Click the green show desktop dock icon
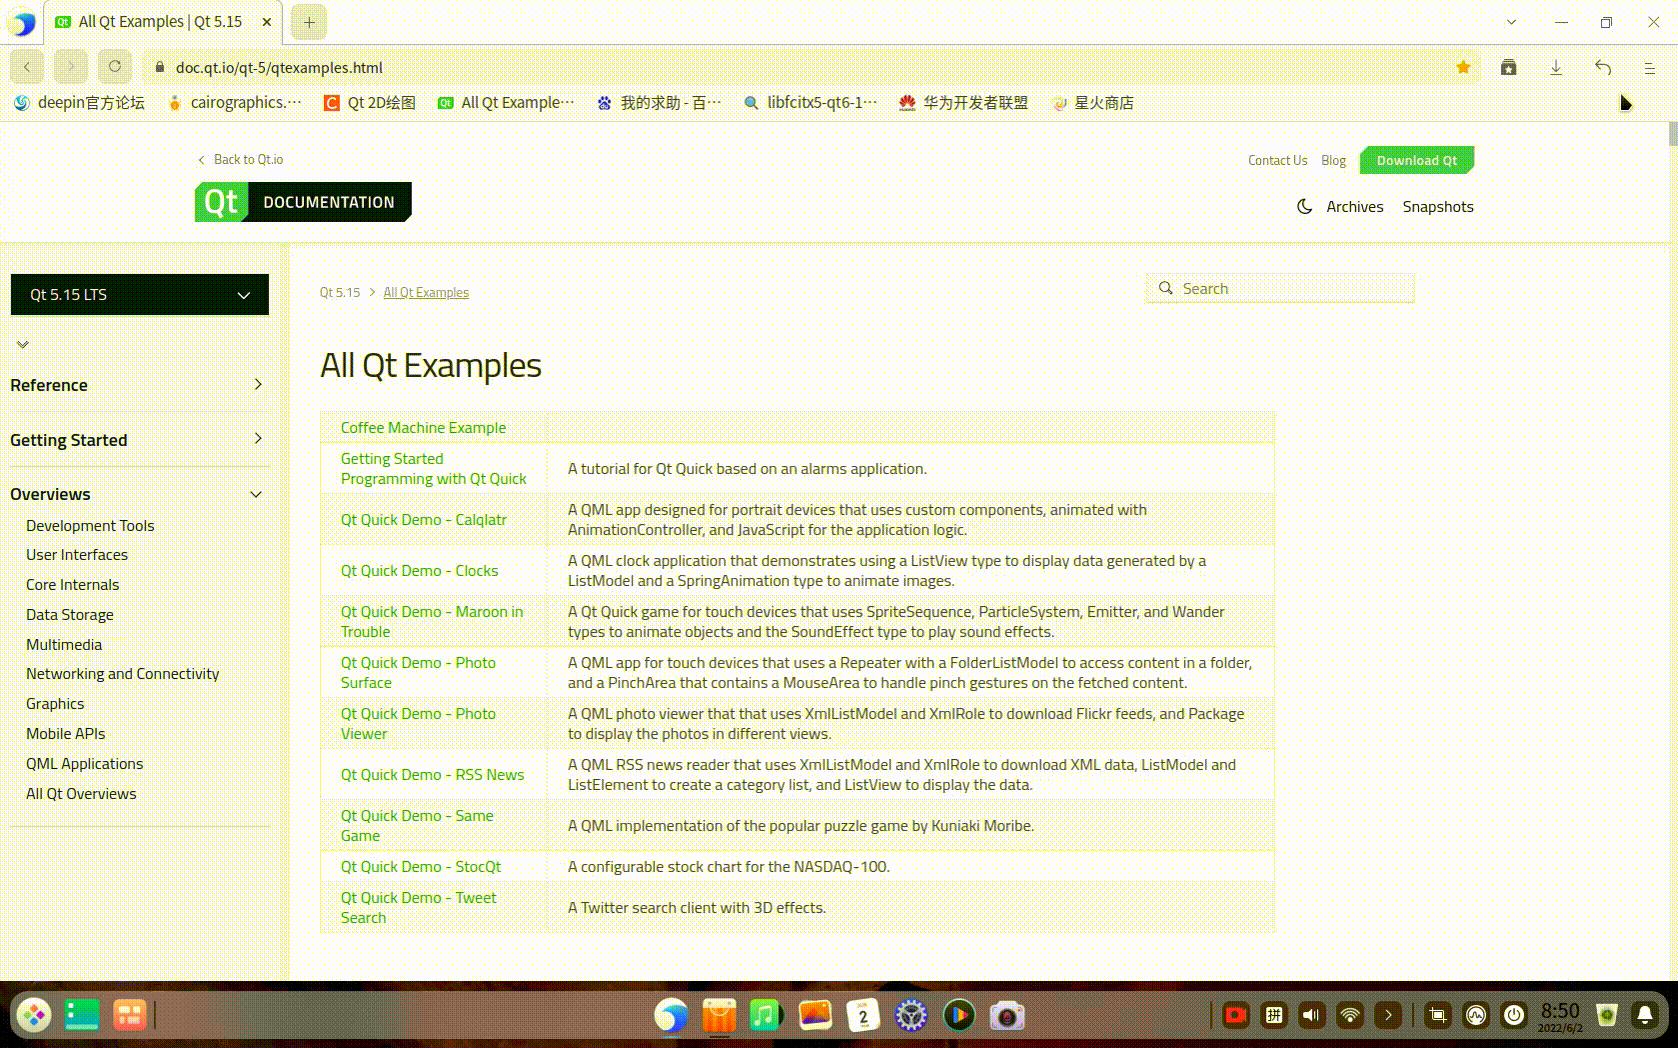 pyautogui.click(x=82, y=1015)
